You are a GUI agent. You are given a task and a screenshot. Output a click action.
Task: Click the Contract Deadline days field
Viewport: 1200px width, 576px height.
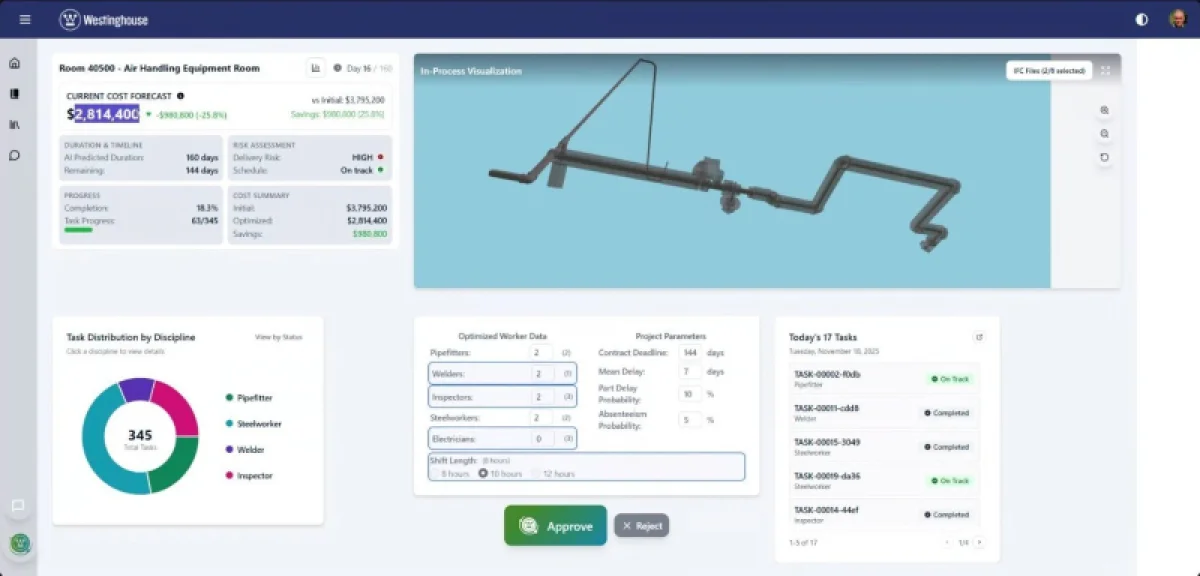point(690,353)
